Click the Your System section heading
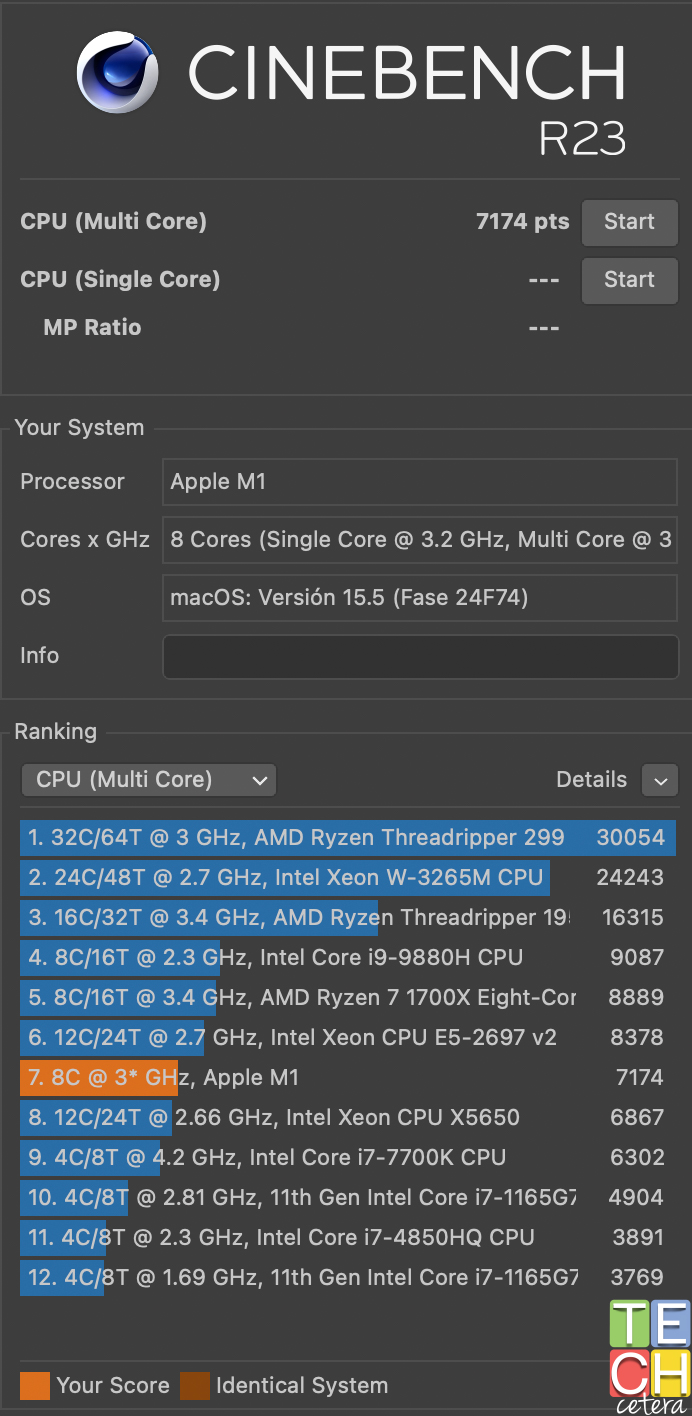Image resolution: width=692 pixels, height=1416 pixels. [x=79, y=428]
